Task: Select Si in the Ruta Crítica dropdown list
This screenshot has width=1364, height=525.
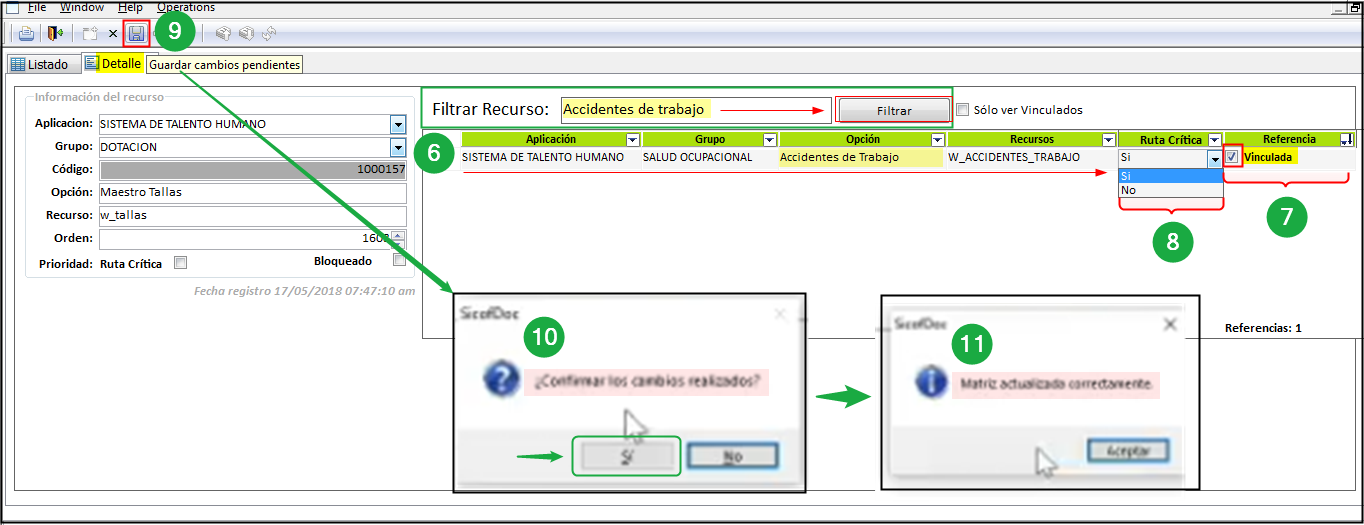Action: [x=1170, y=175]
